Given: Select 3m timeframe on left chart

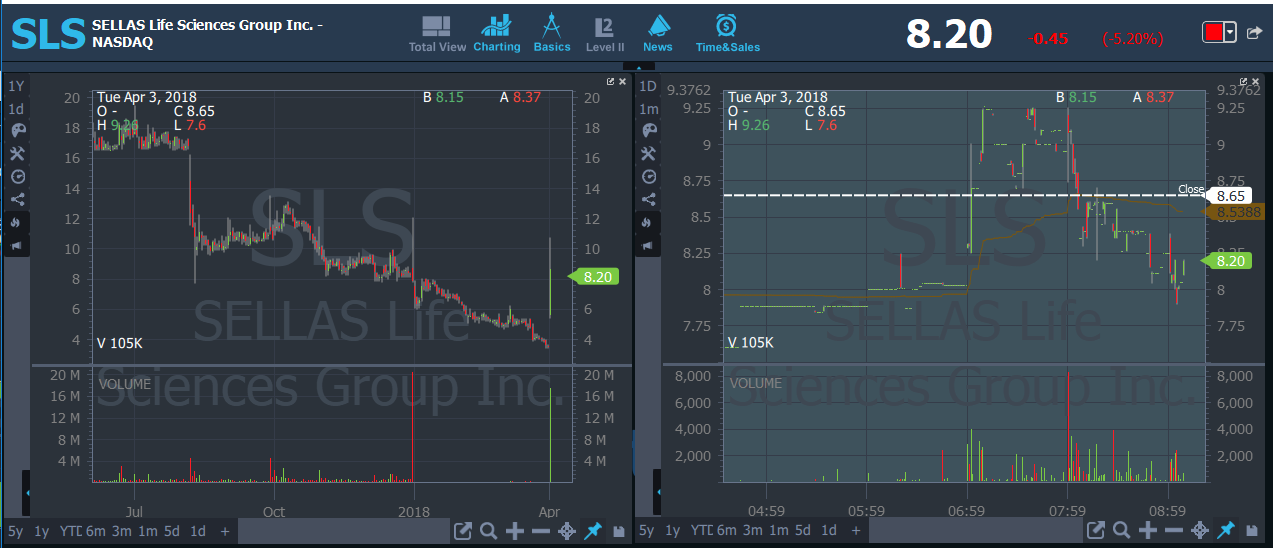Looking at the screenshot, I should click(121, 531).
